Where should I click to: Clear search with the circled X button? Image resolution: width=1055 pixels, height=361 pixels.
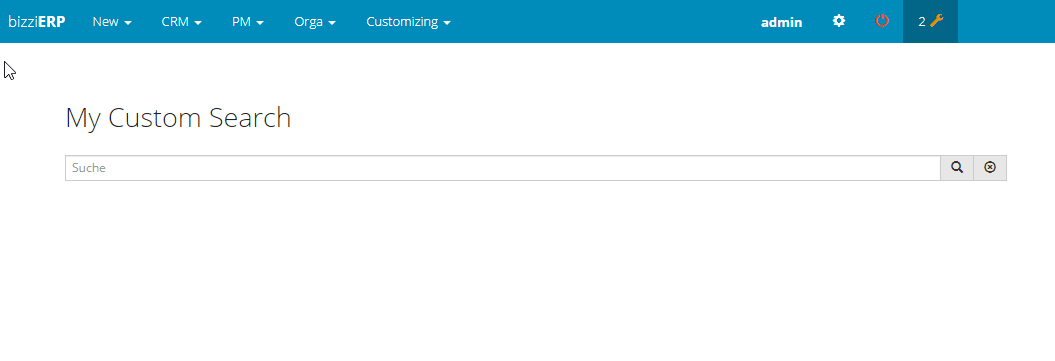click(990, 168)
